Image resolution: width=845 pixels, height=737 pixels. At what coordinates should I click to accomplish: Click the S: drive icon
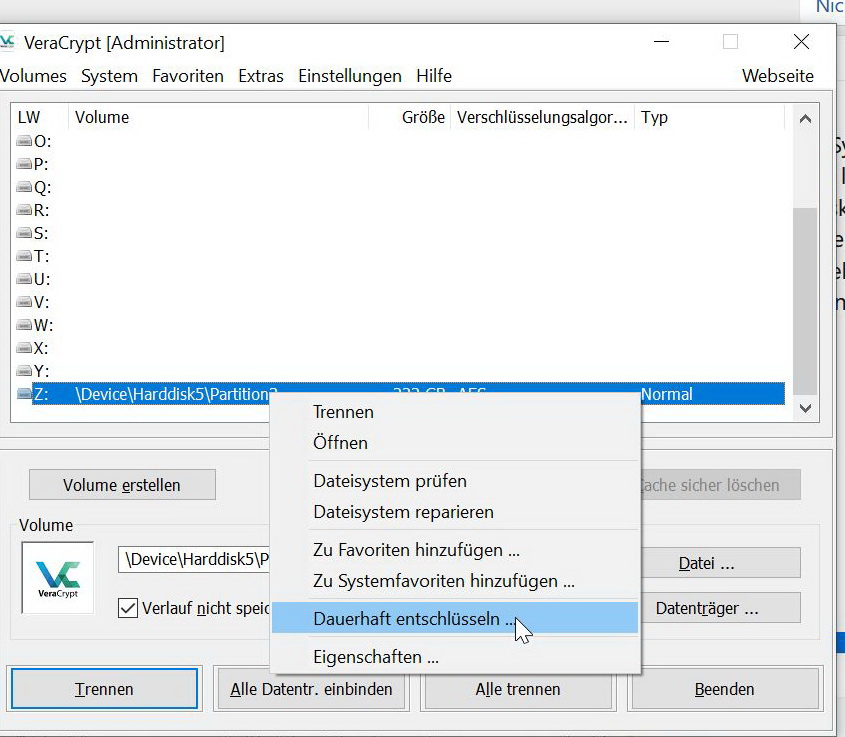point(24,233)
